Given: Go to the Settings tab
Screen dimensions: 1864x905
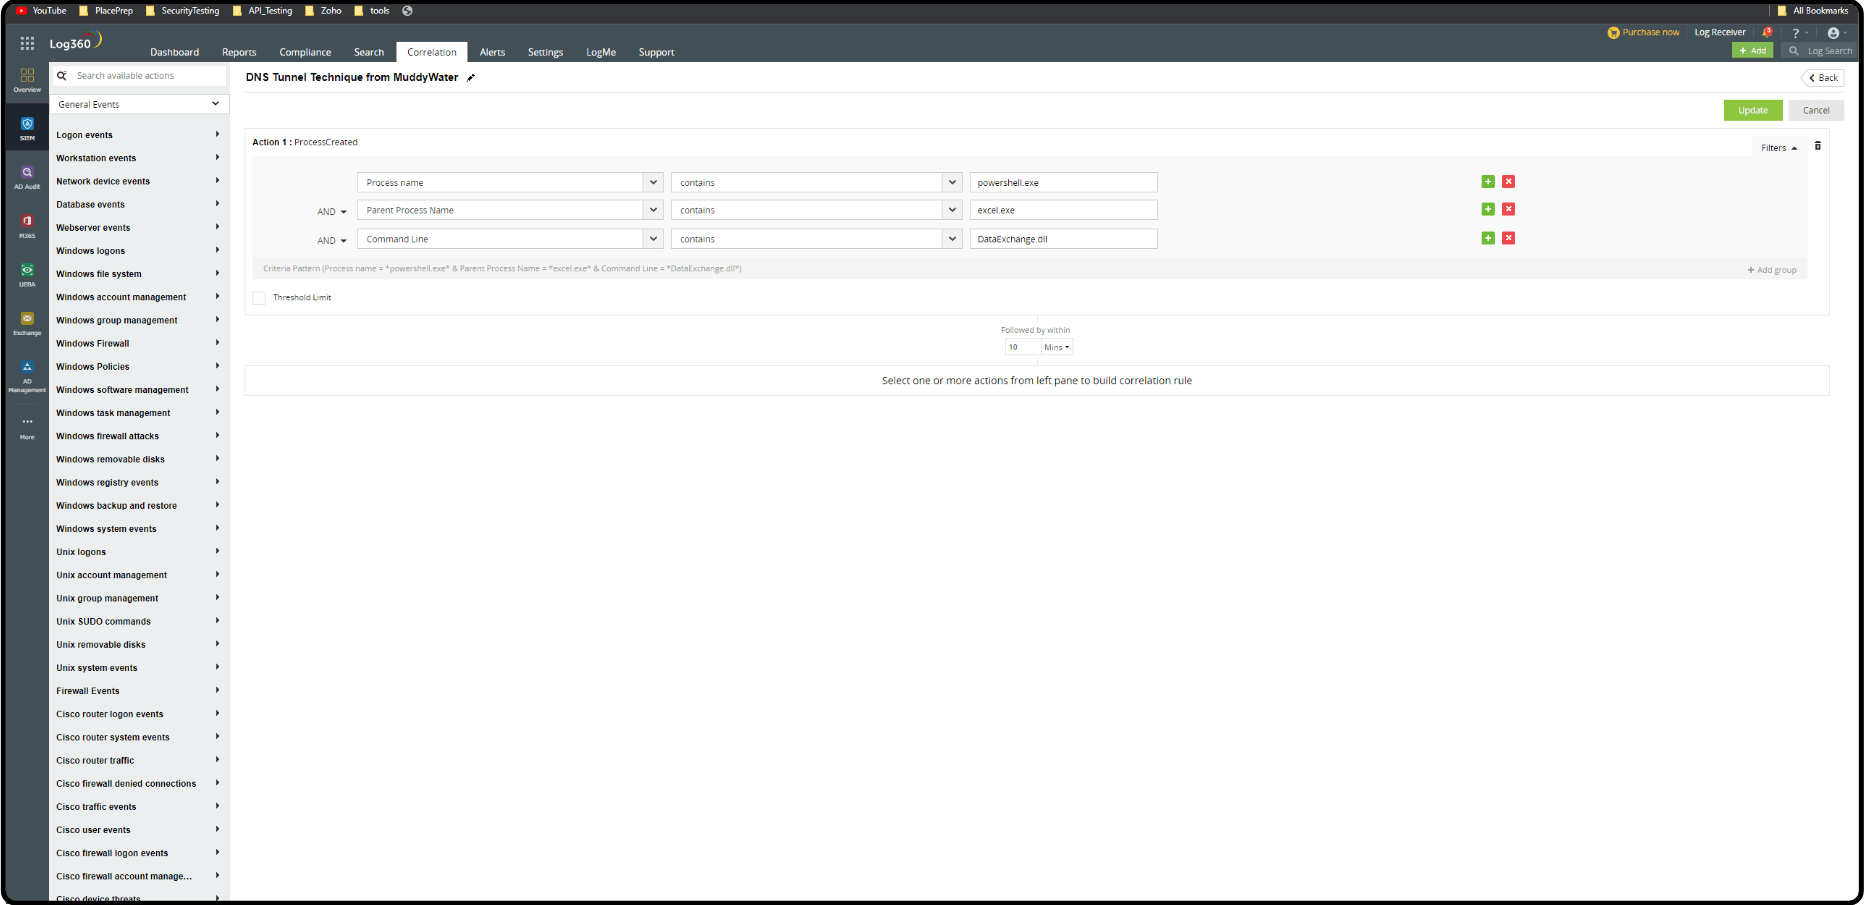Looking at the screenshot, I should (545, 52).
